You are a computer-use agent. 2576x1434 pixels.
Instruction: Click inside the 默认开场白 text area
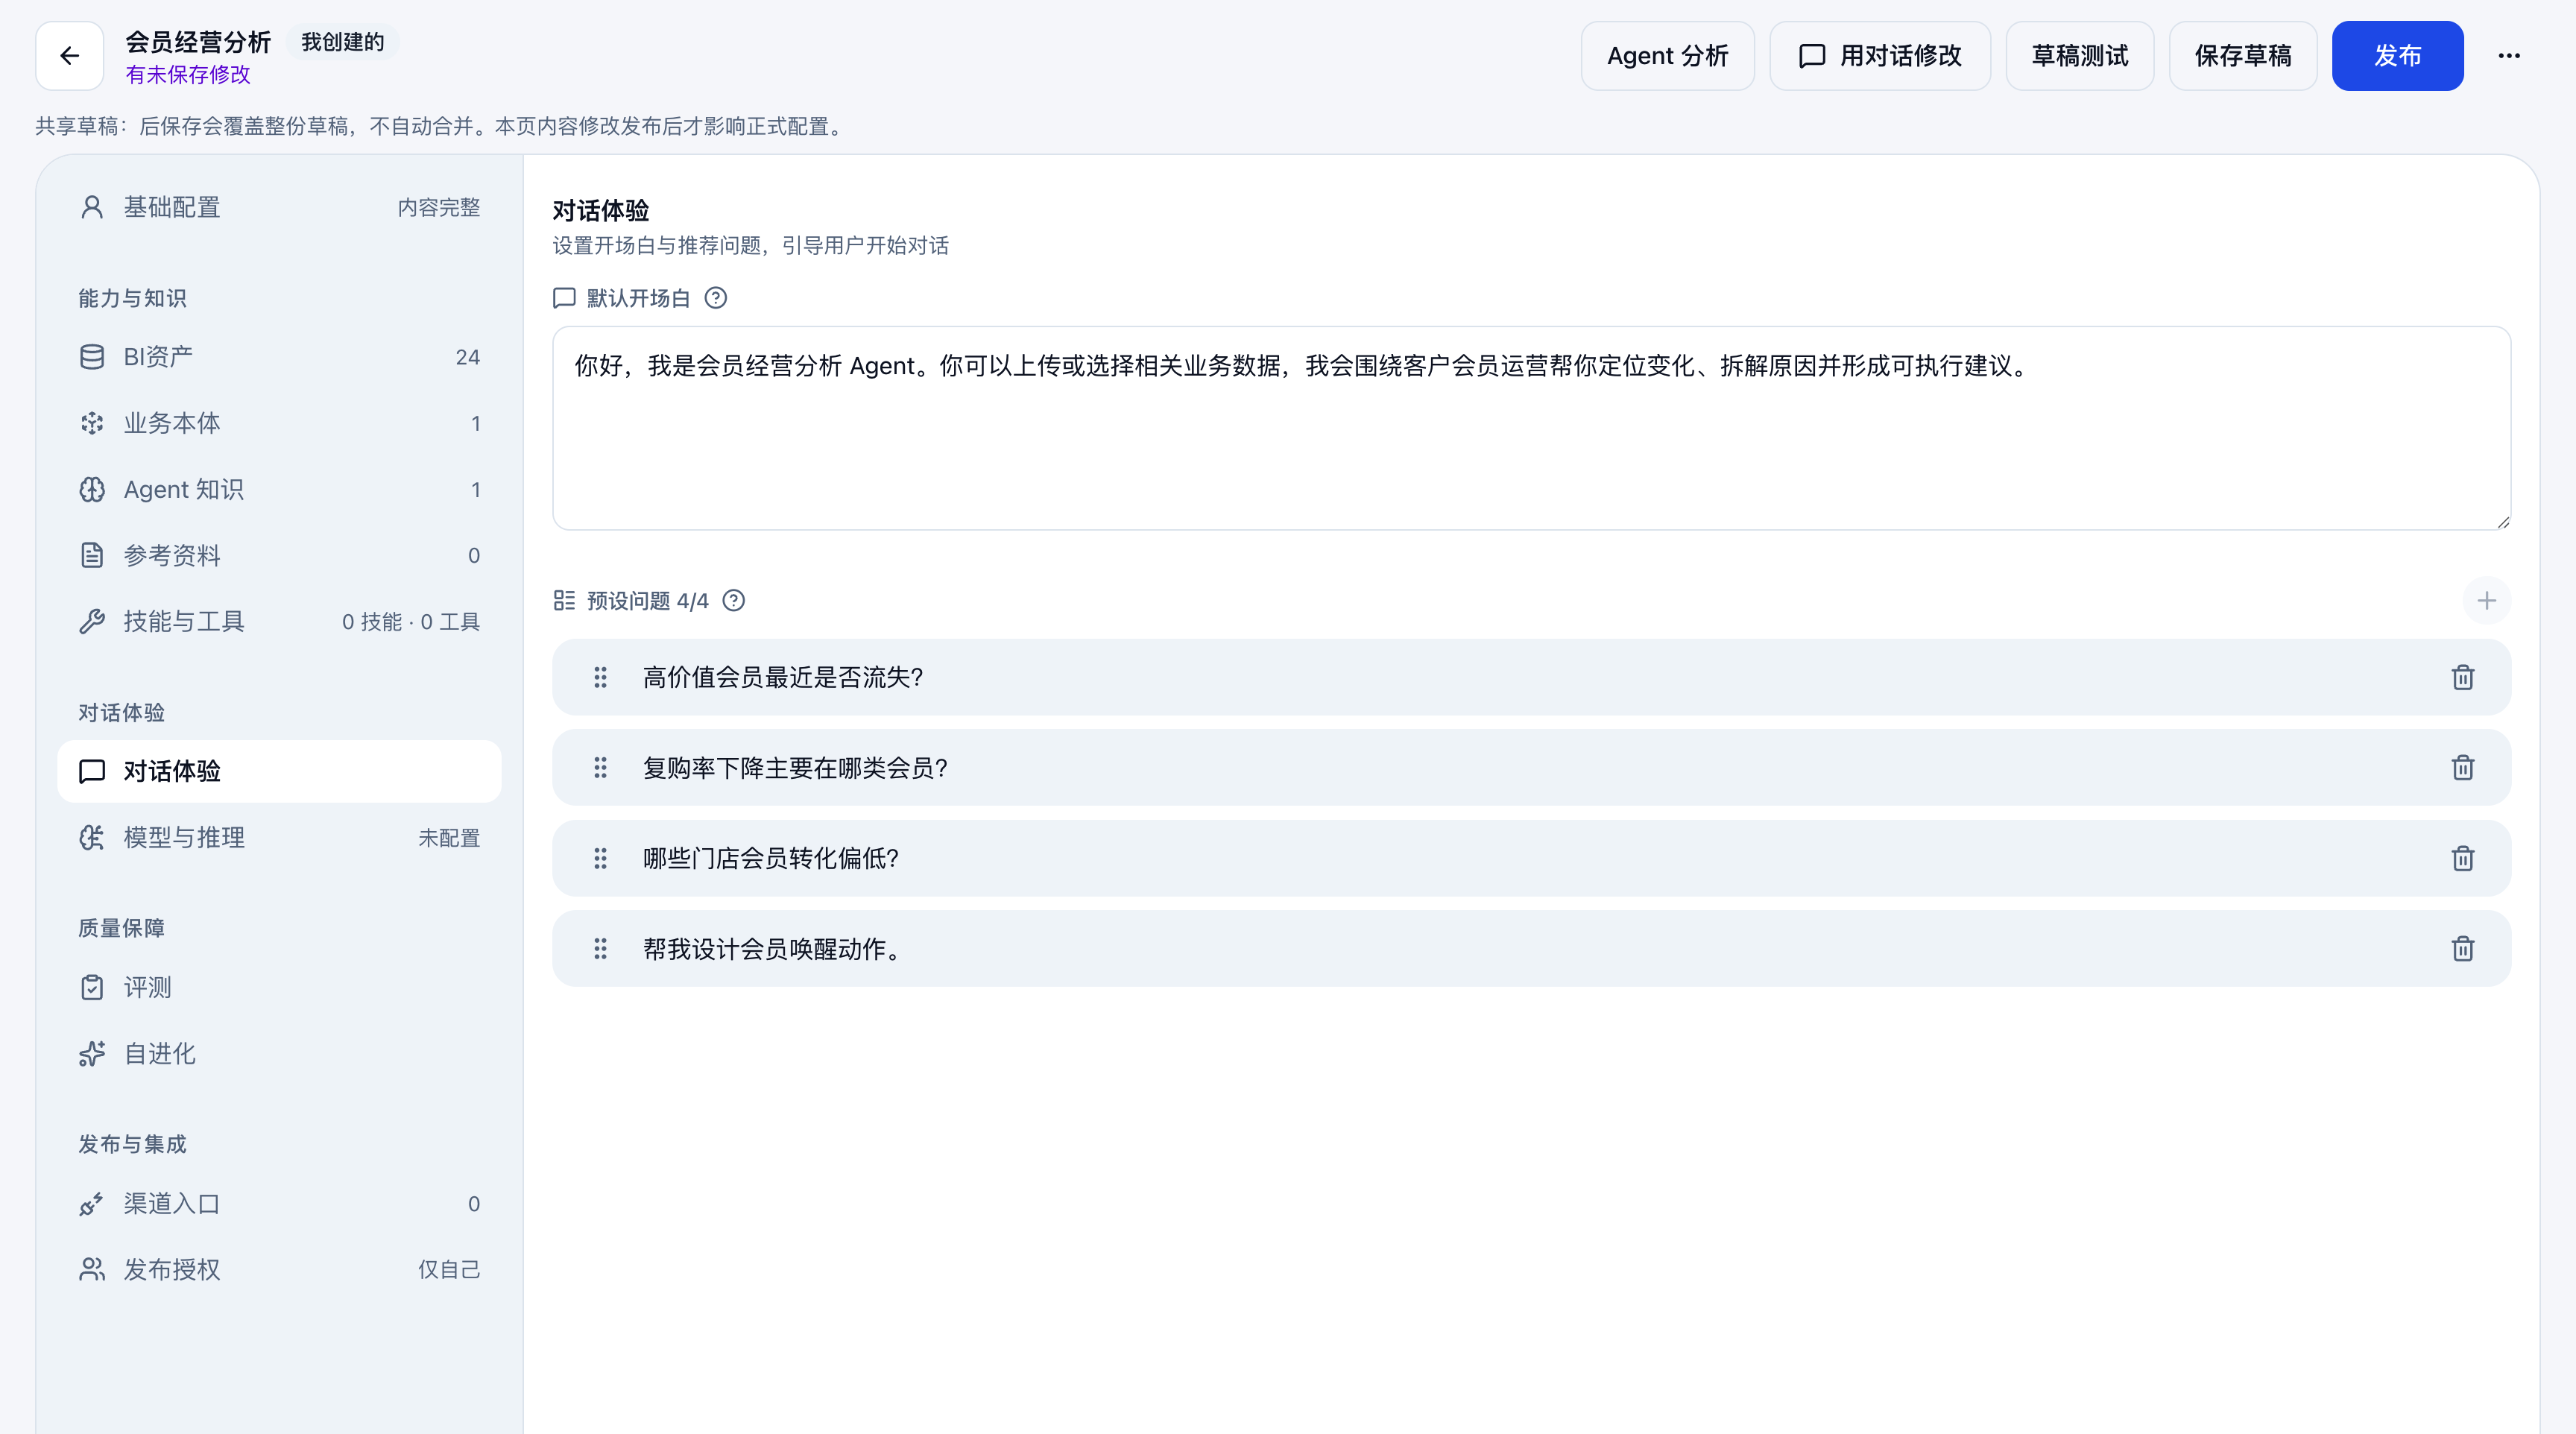pos(1531,428)
